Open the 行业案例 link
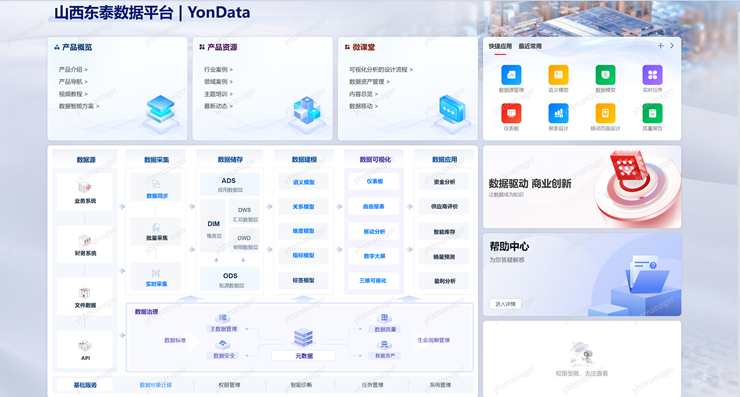Screen dimensions: 740x397 [219, 69]
